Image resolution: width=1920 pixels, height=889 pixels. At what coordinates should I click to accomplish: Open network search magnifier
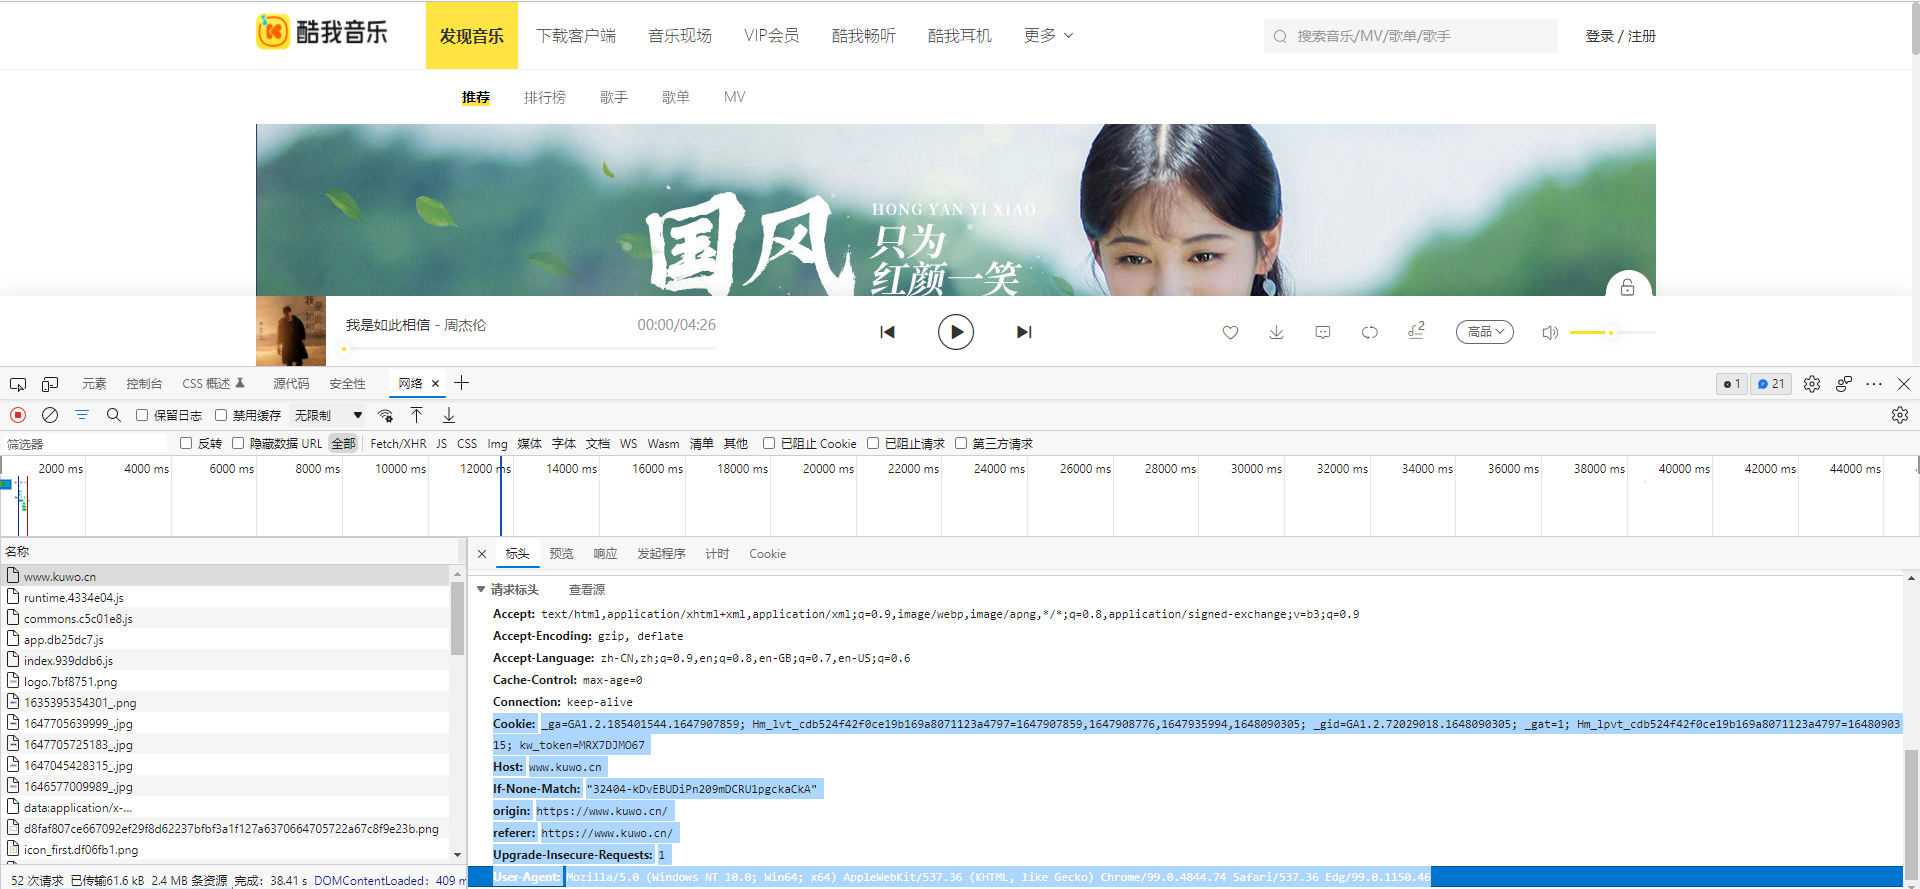114,415
